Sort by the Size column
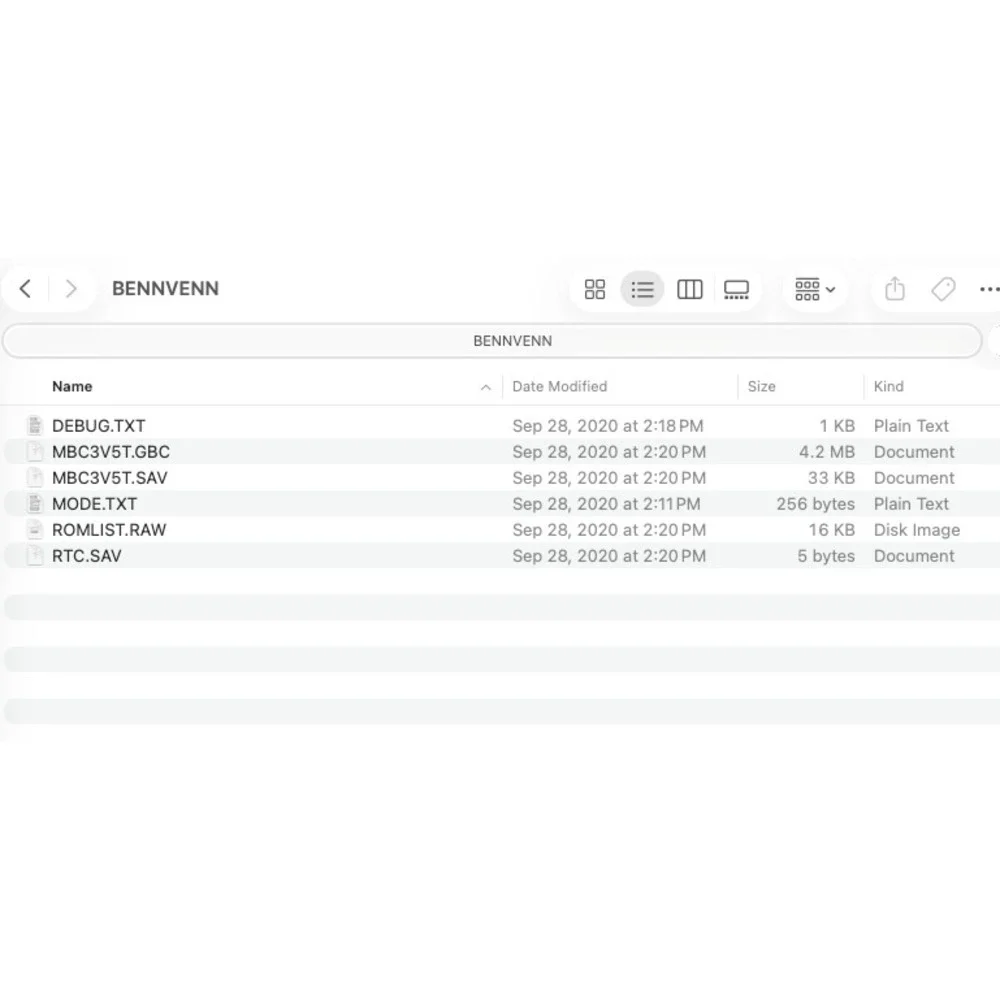 pyautogui.click(x=761, y=386)
